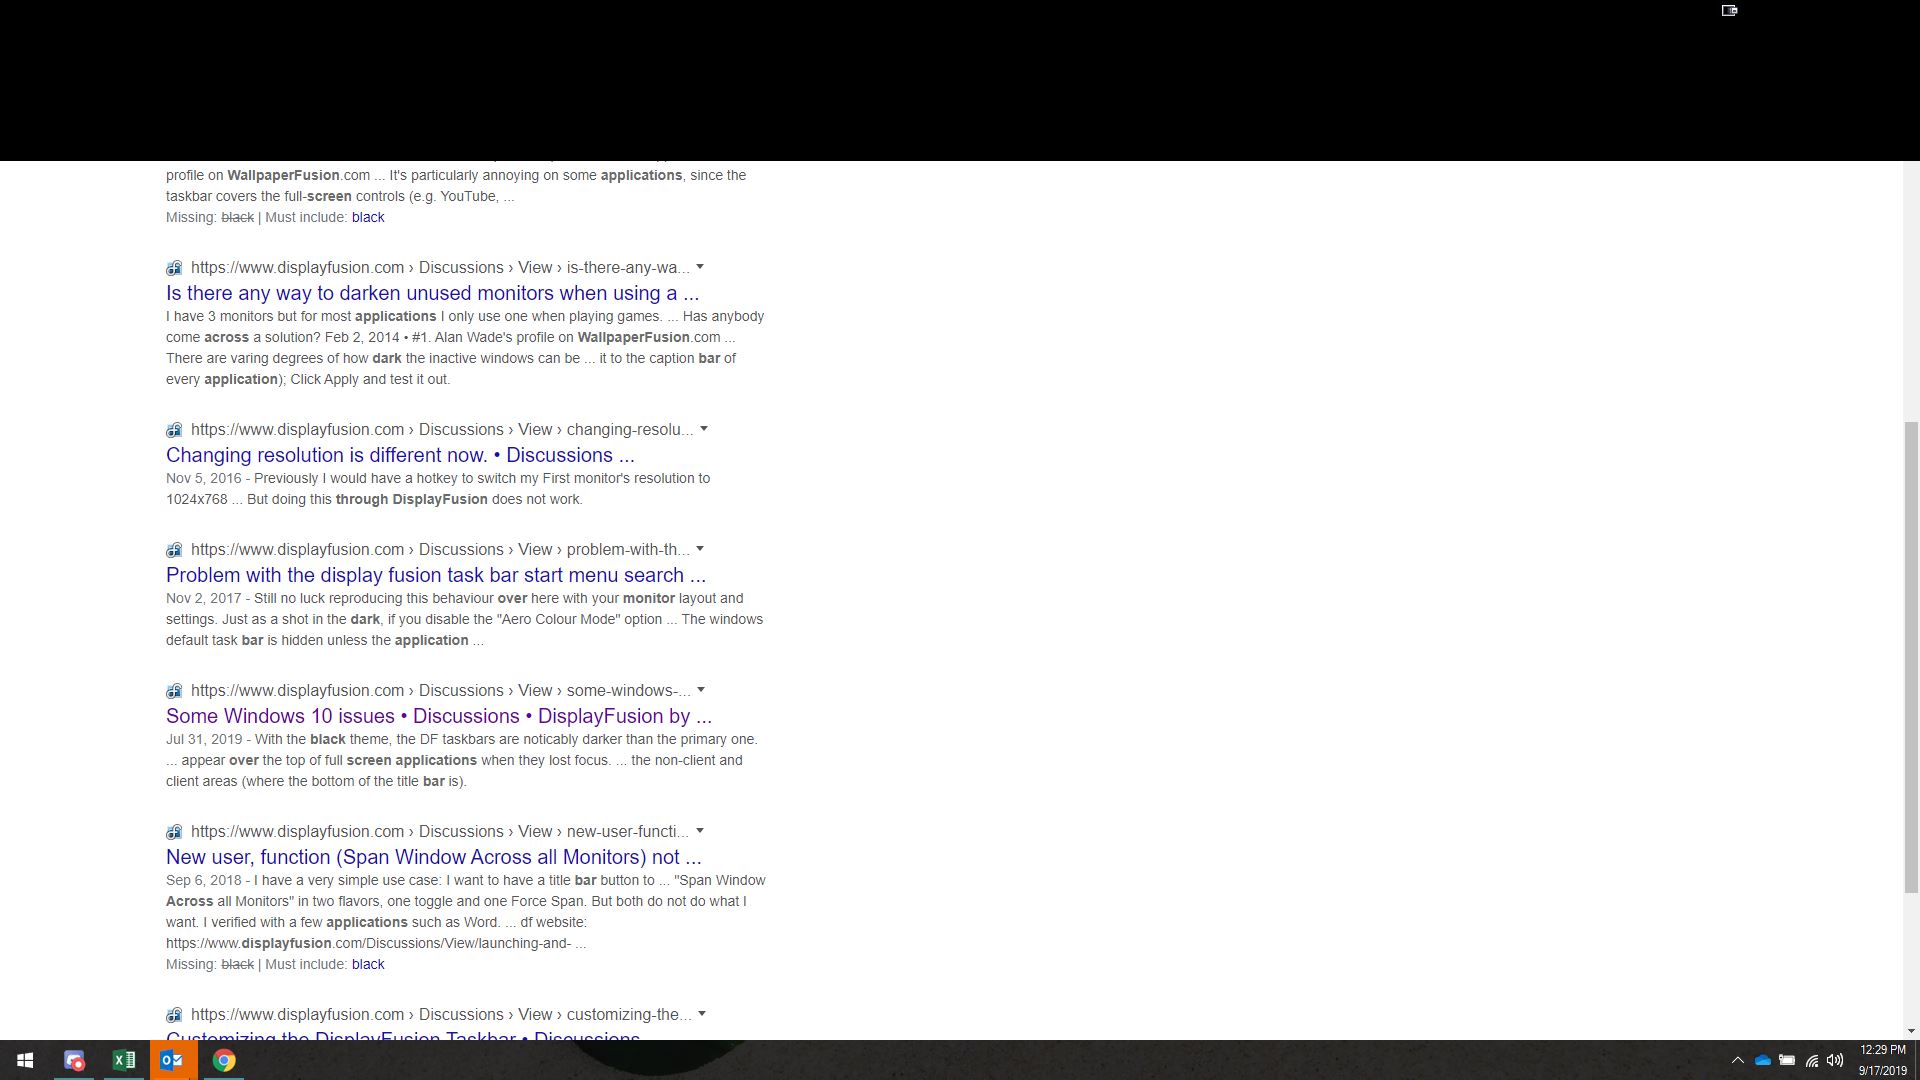
Task: Open the flashing Outlook taskbar icon
Action: click(173, 1060)
